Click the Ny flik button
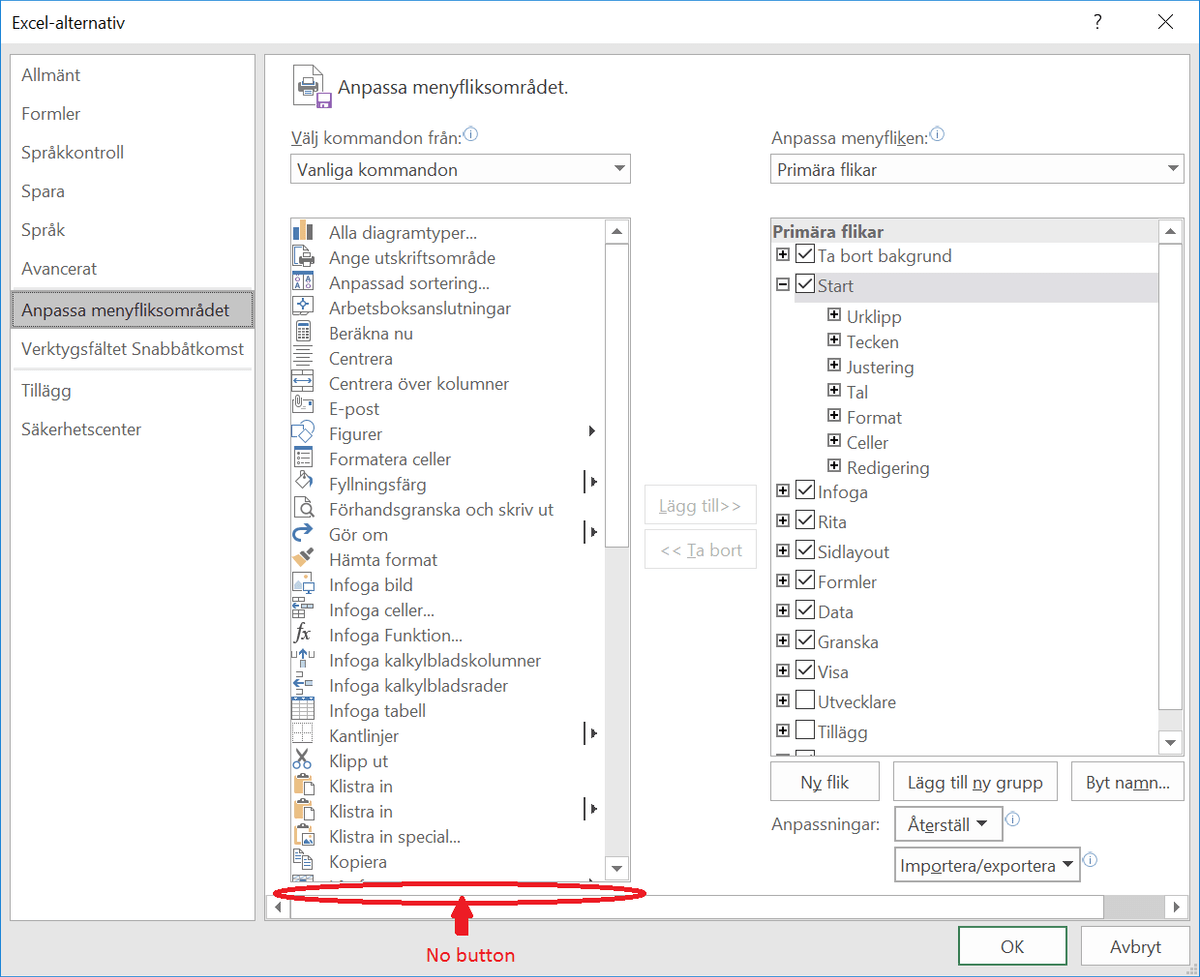Viewport: 1200px width, 977px height. pos(825,782)
